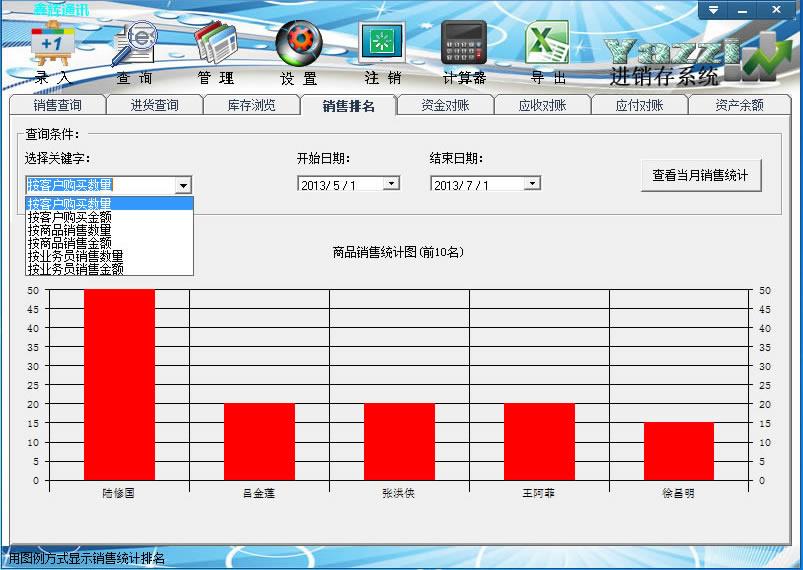This screenshot has height=570, width=803.
Task: Open the 录入 entry icon
Action: click(x=53, y=45)
